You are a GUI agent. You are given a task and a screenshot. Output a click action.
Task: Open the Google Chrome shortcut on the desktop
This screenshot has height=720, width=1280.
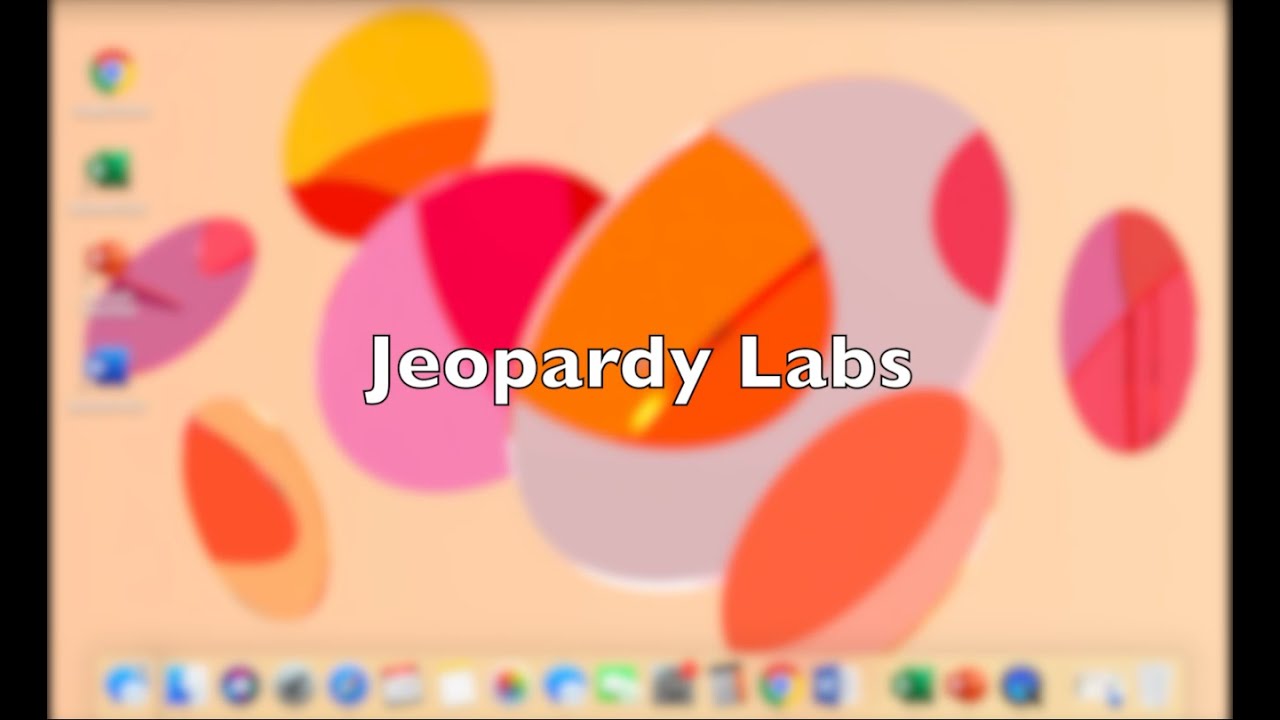pos(111,72)
